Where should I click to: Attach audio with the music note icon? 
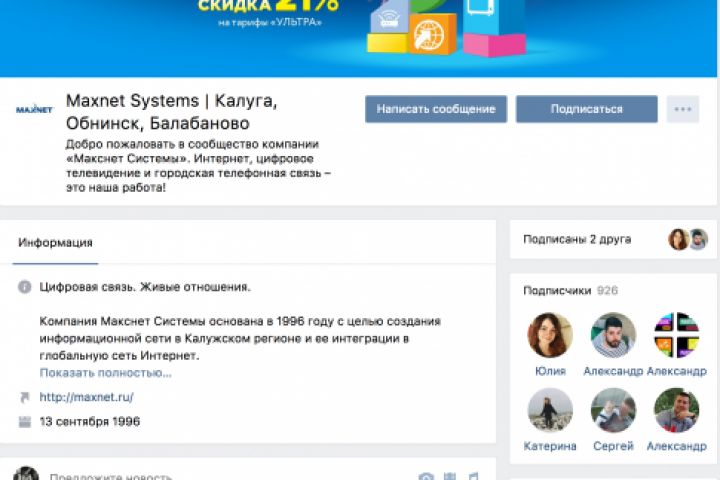pos(474,476)
